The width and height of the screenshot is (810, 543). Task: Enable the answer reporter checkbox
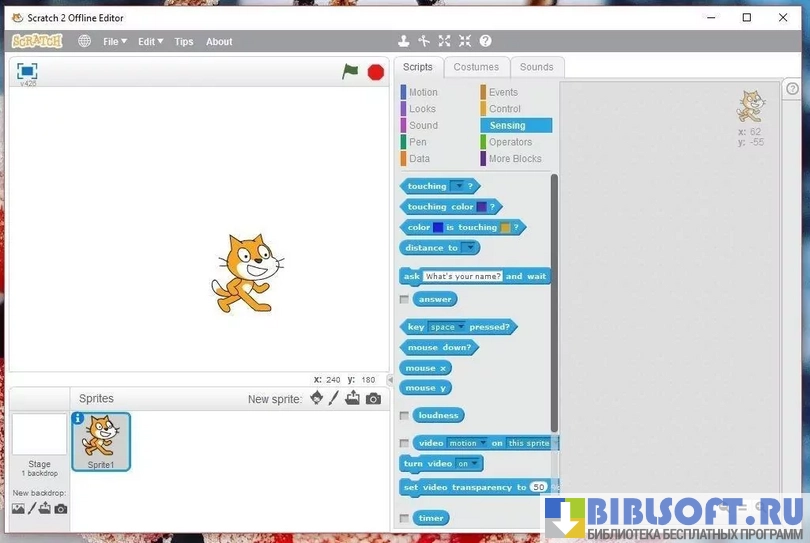coord(404,299)
